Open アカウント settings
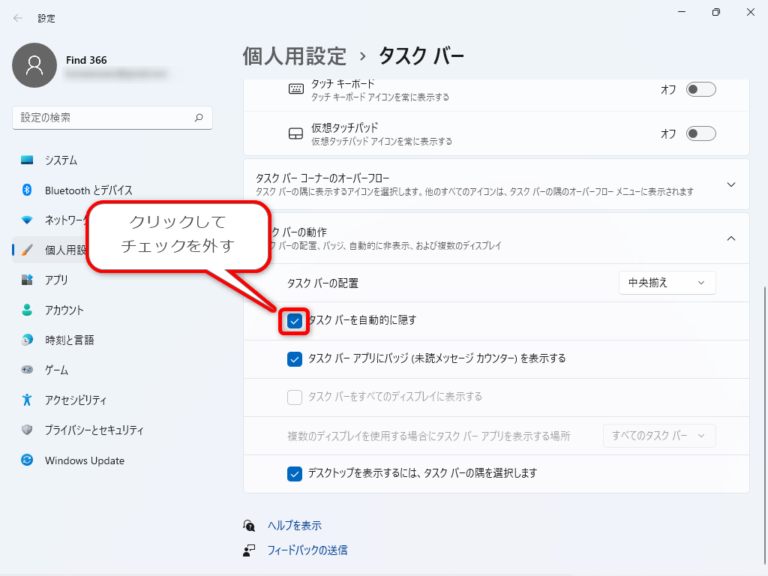This screenshot has height=576, width=768. 64,310
